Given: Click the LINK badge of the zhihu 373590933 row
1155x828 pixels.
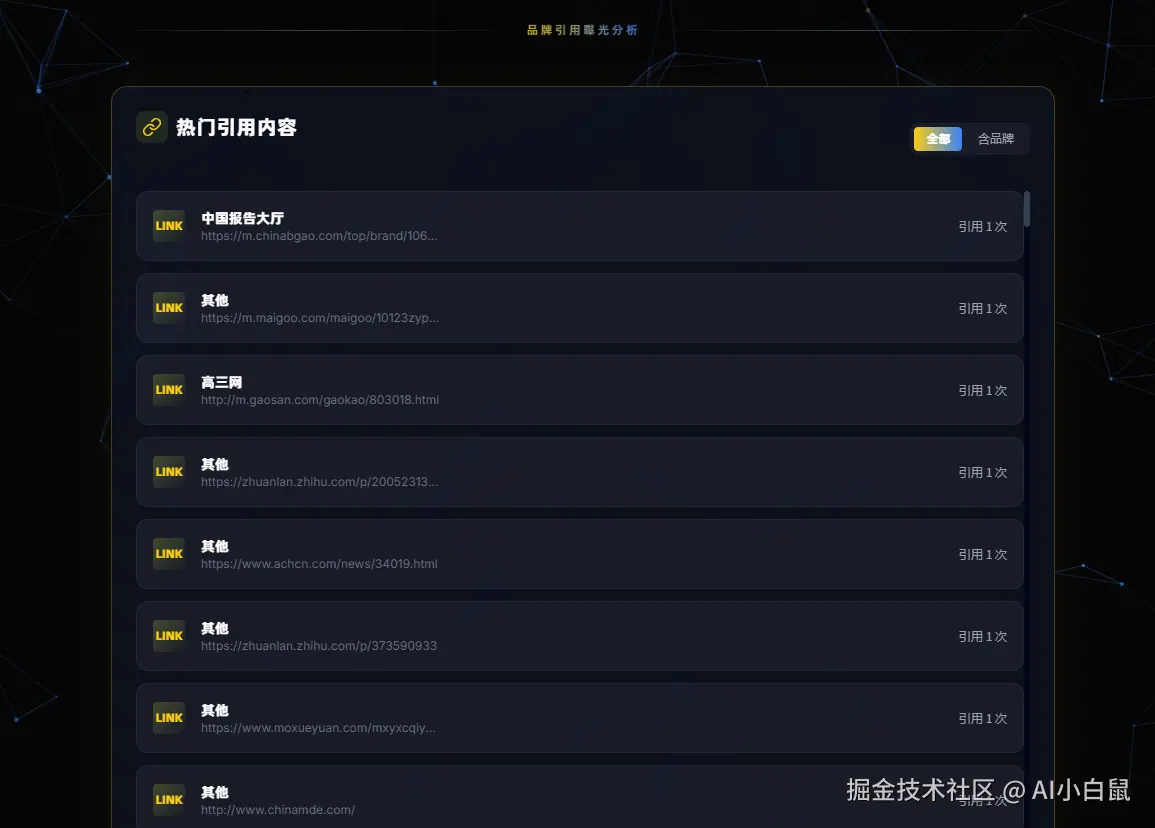Looking at the screenshot, I should coord(169,636).
